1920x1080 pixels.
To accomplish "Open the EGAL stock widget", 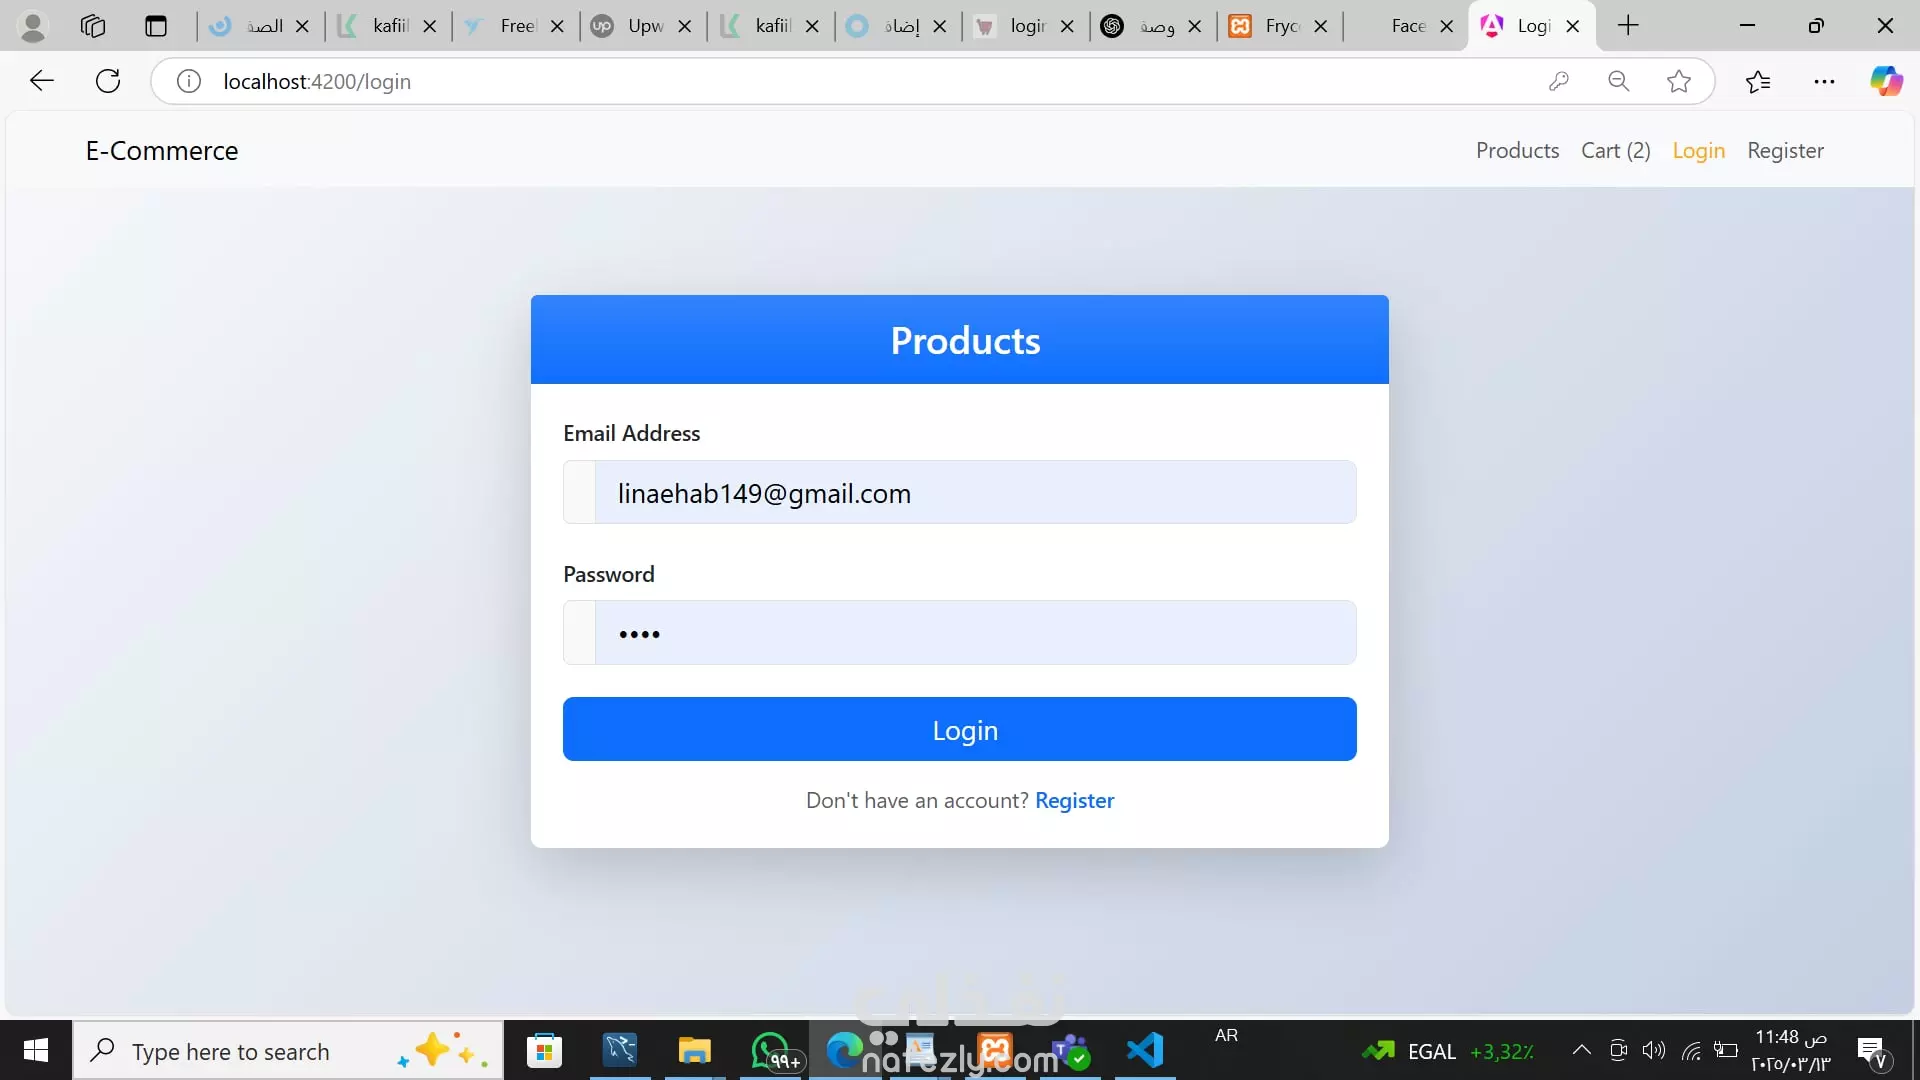I will pos(1448,1051).
